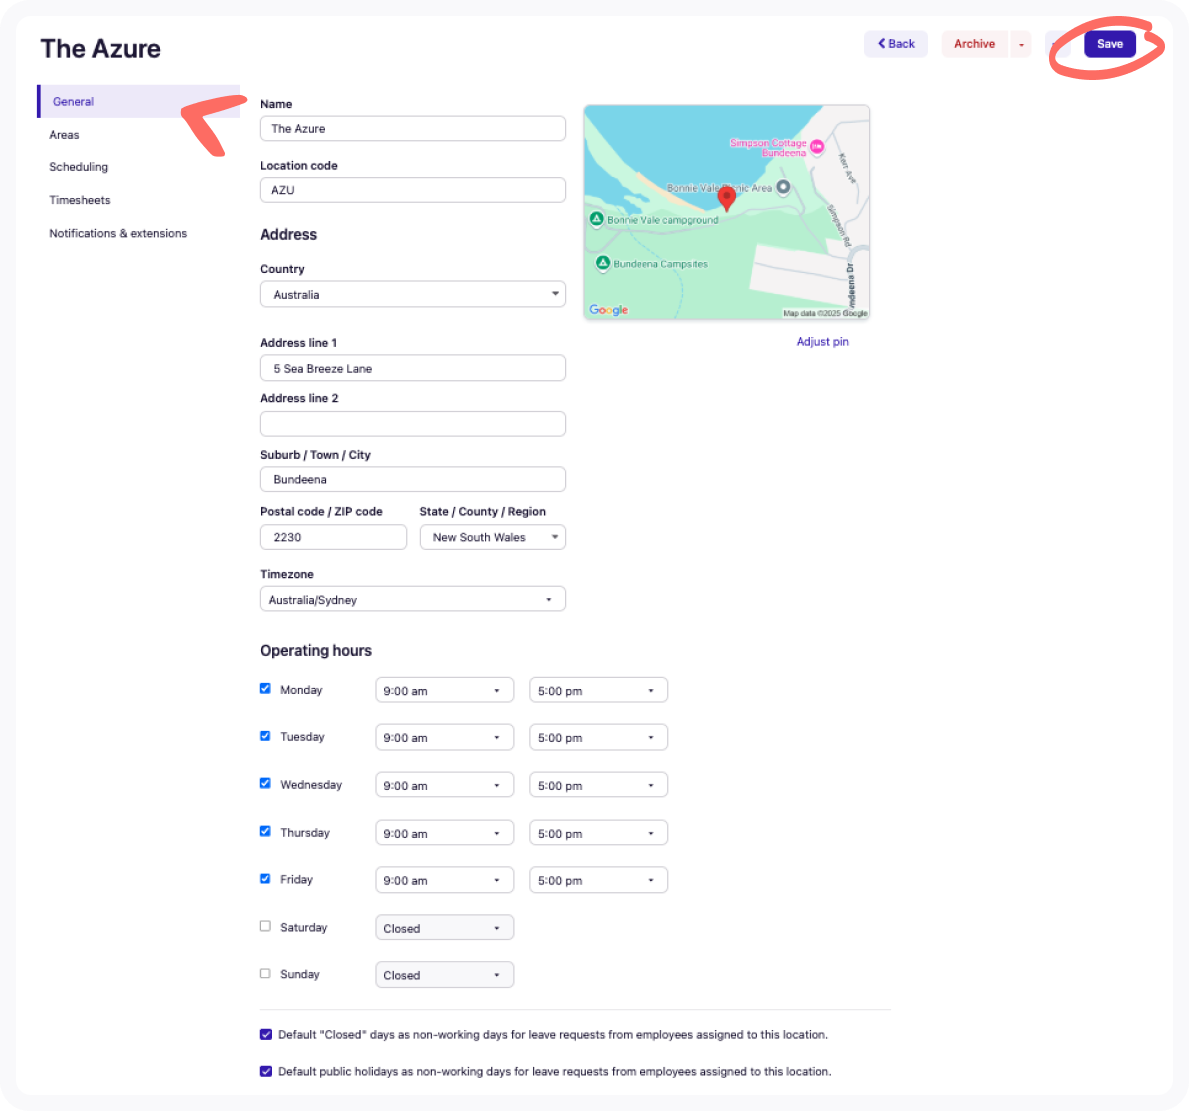Toggle the default public holidays checkbox
1189x1111 pixels.
click(266, 1071)
